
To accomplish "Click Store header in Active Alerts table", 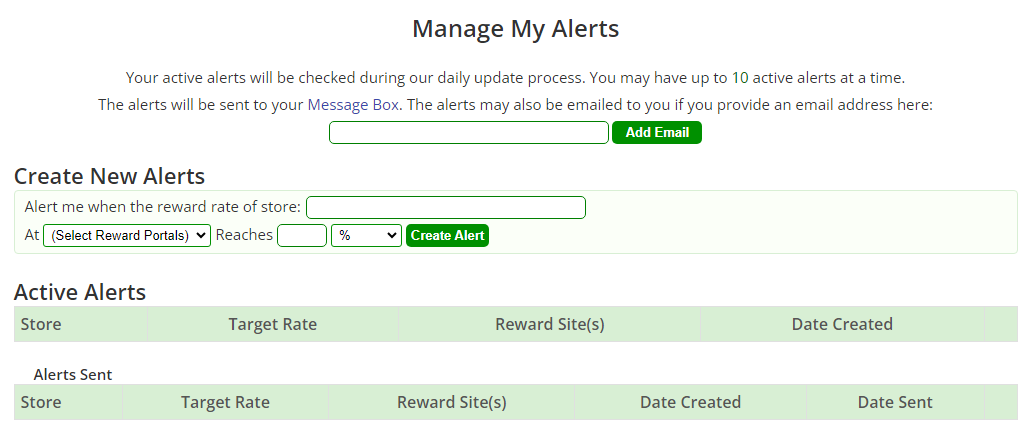I will pyautogui.click(x=41, y=324).
